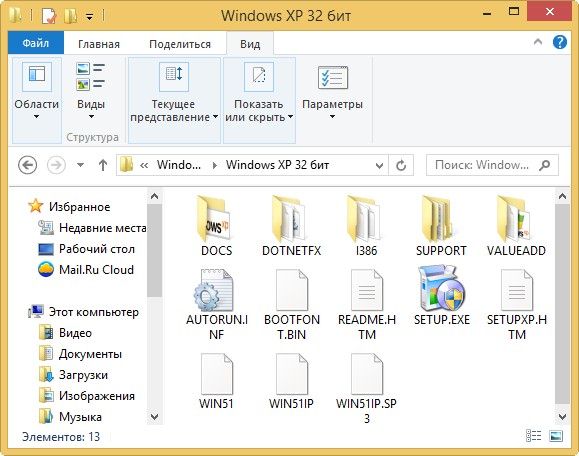The height and width of the screenshot is (456, 579).
Task: Click Properties icon in quick access toolbar
Action: [x=49, y=16]
